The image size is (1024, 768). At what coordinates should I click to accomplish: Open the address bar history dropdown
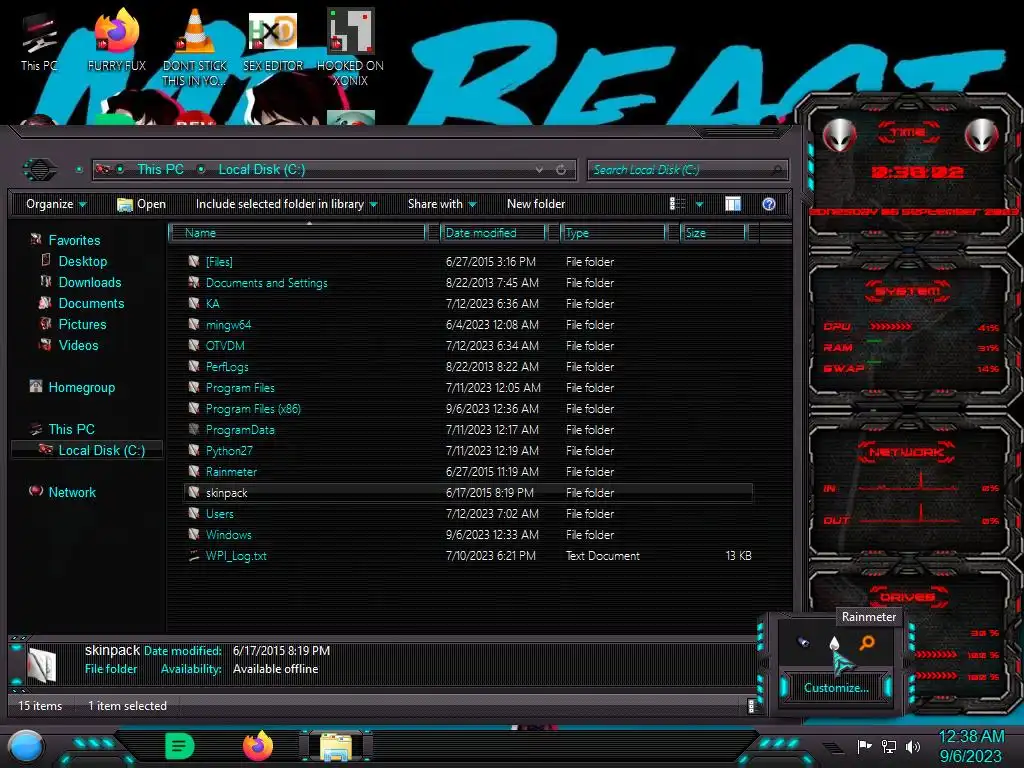point(539,170)
